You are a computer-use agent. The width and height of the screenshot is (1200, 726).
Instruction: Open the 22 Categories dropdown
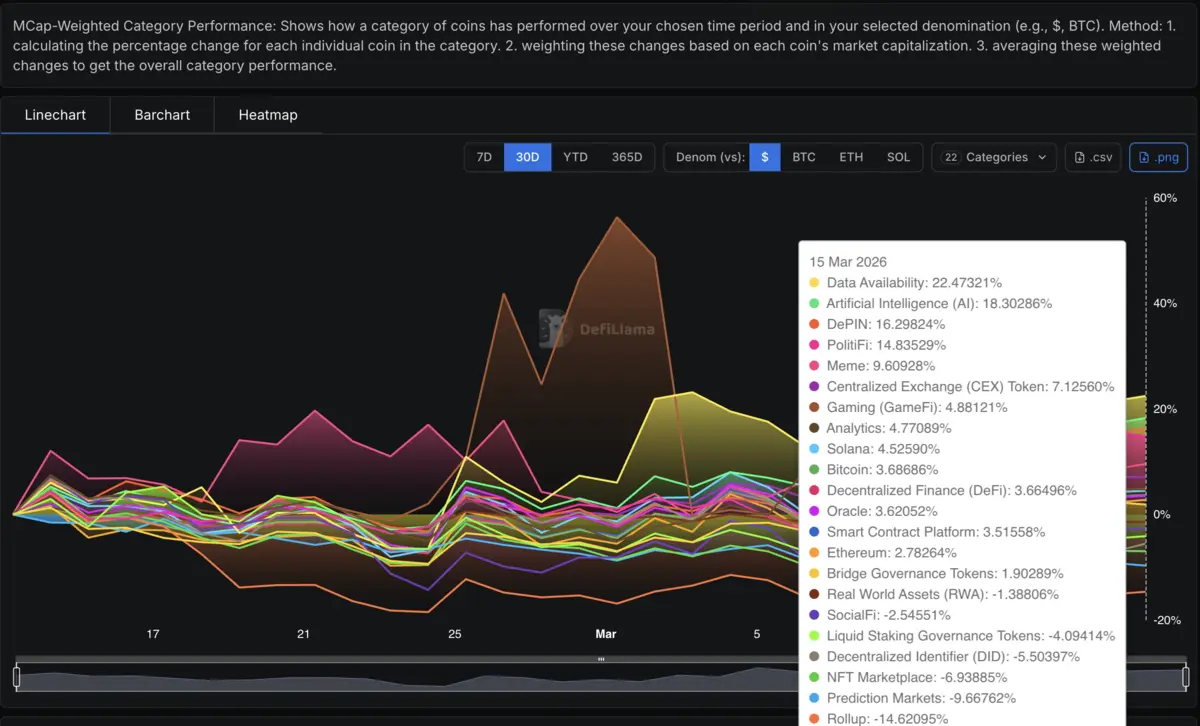click(994, 157)
